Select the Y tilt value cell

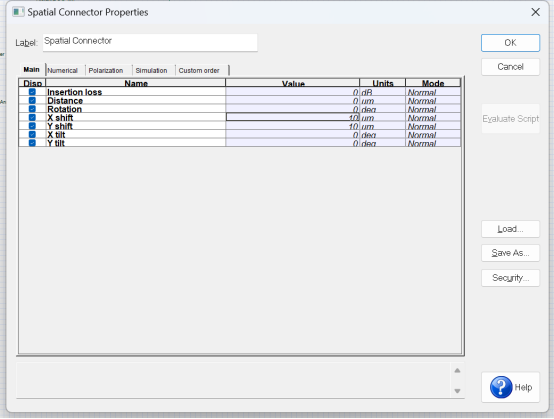tap(293, 143)
